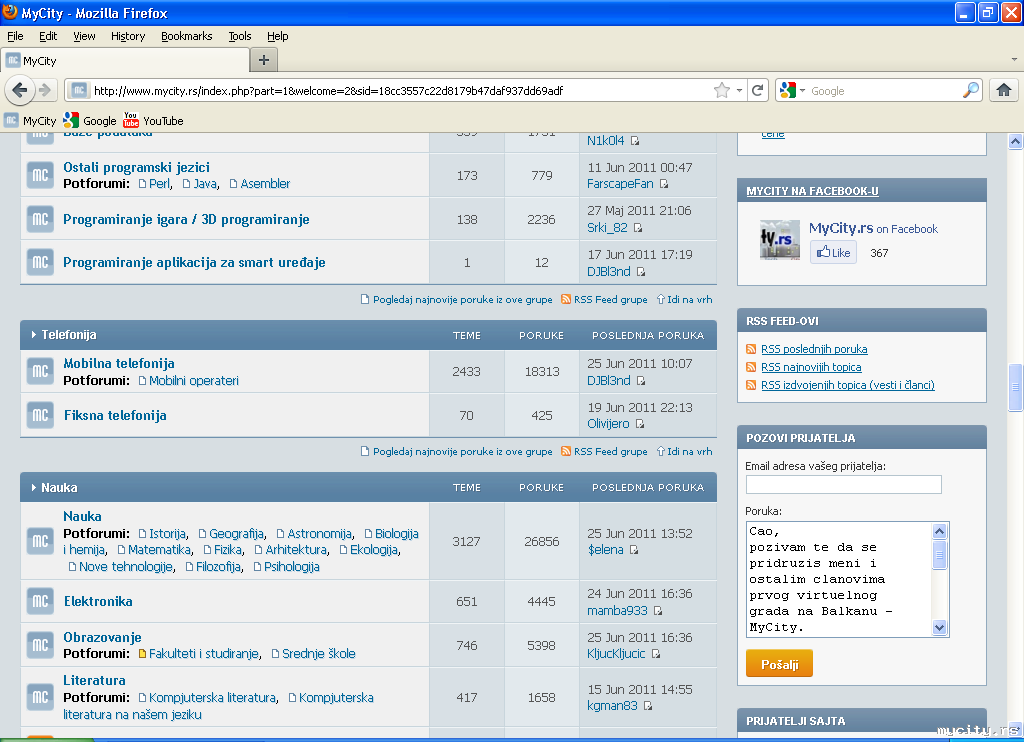This screenshot has height=742, width=1024.
Task: Click the MC icon beside Elektronika
Action: click(x=40, y=601)
